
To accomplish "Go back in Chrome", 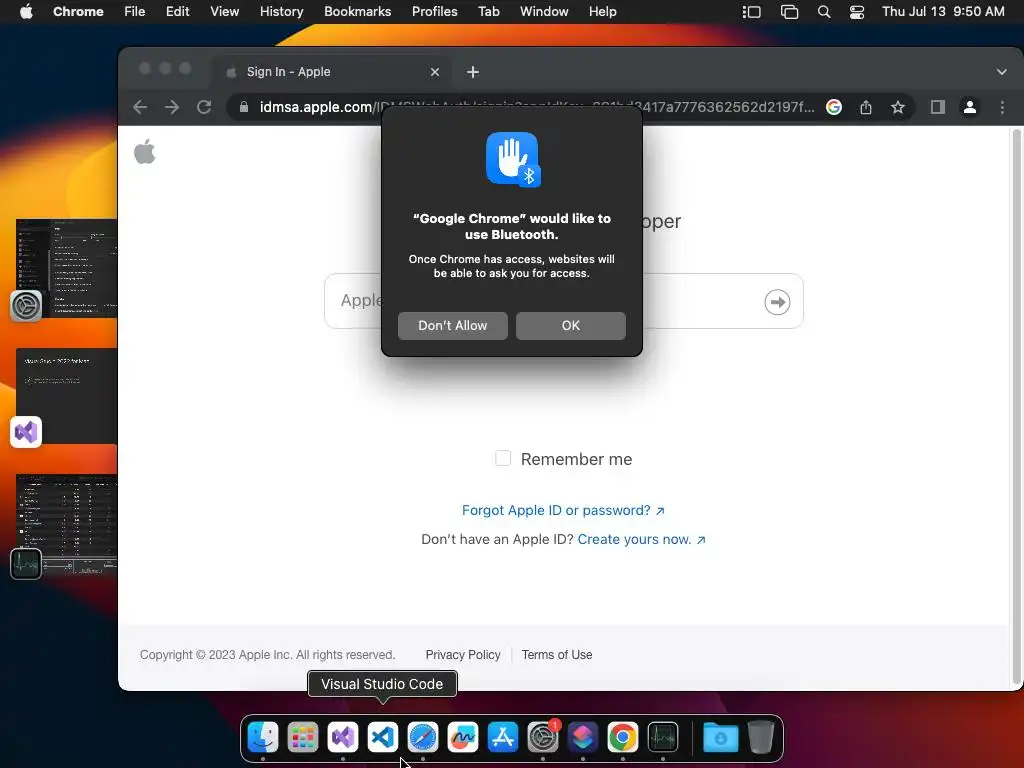I will [x=140, y=107].
